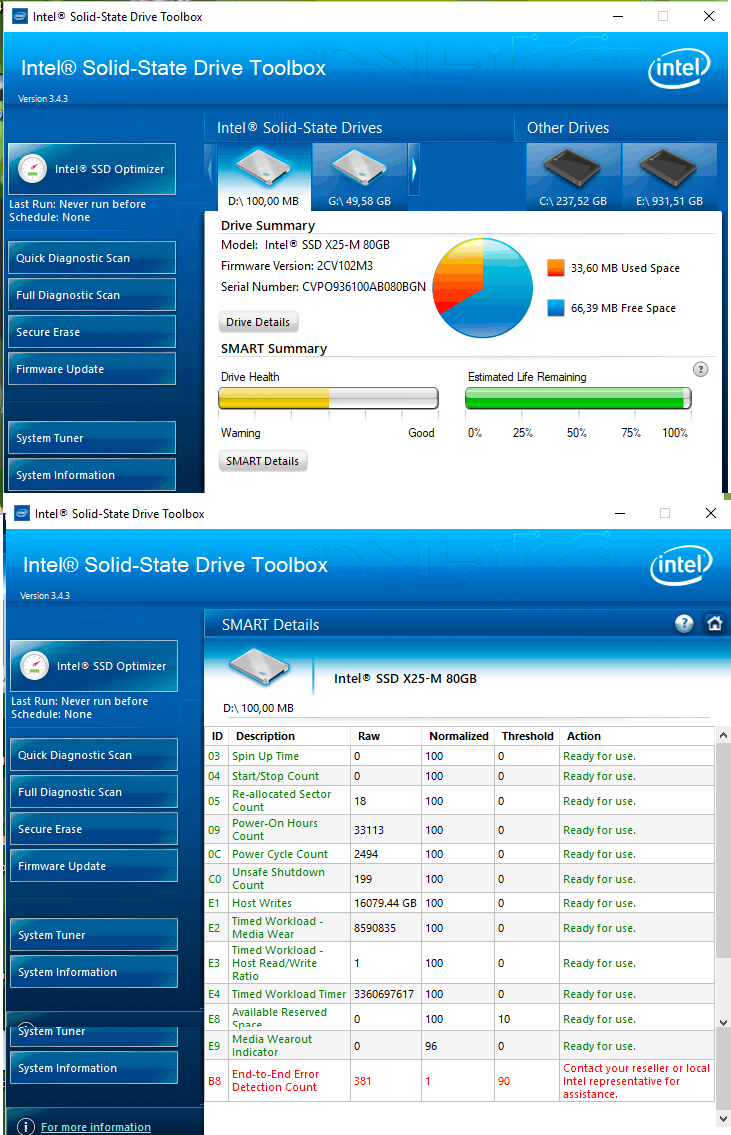Click the Normalized column header
Viewport: 731px width, 1135px height.
[x=459, y=736]
